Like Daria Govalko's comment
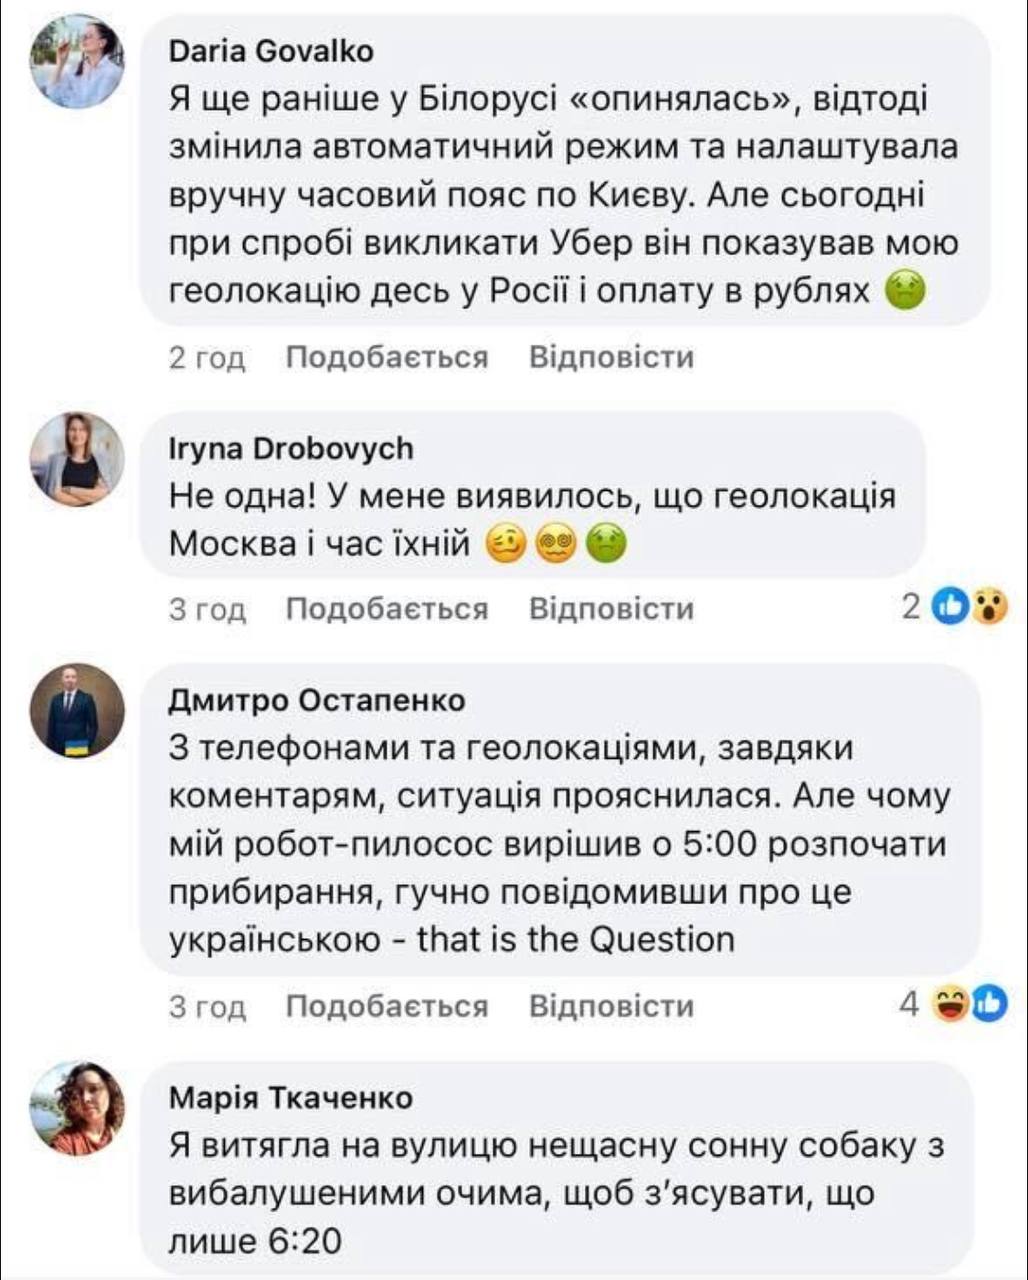This screenshot has width=1028, height=1280. point(387,357)
